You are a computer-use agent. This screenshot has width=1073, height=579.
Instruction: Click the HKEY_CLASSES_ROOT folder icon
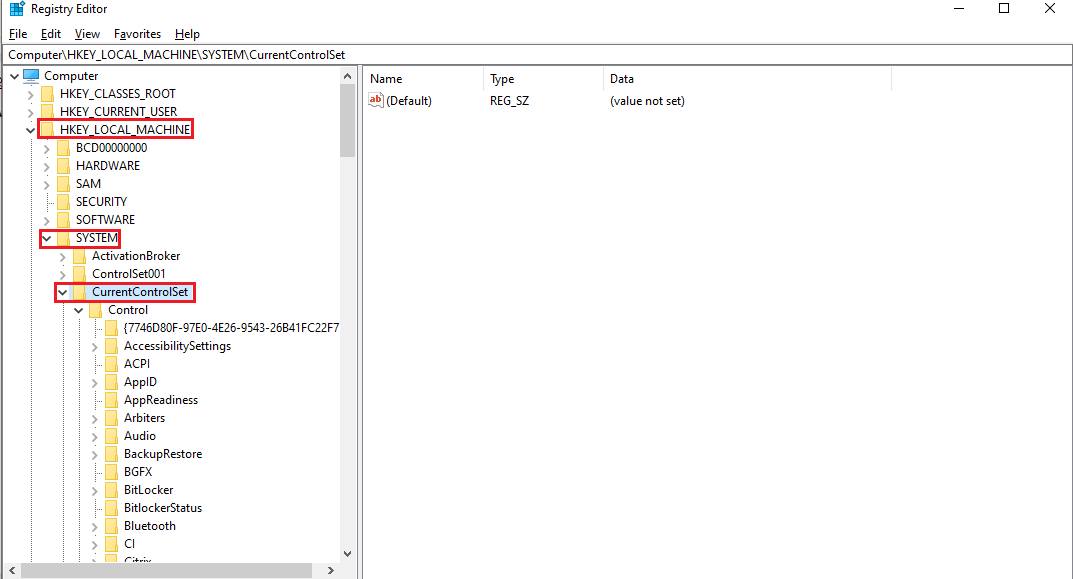[x=47, y=93]
